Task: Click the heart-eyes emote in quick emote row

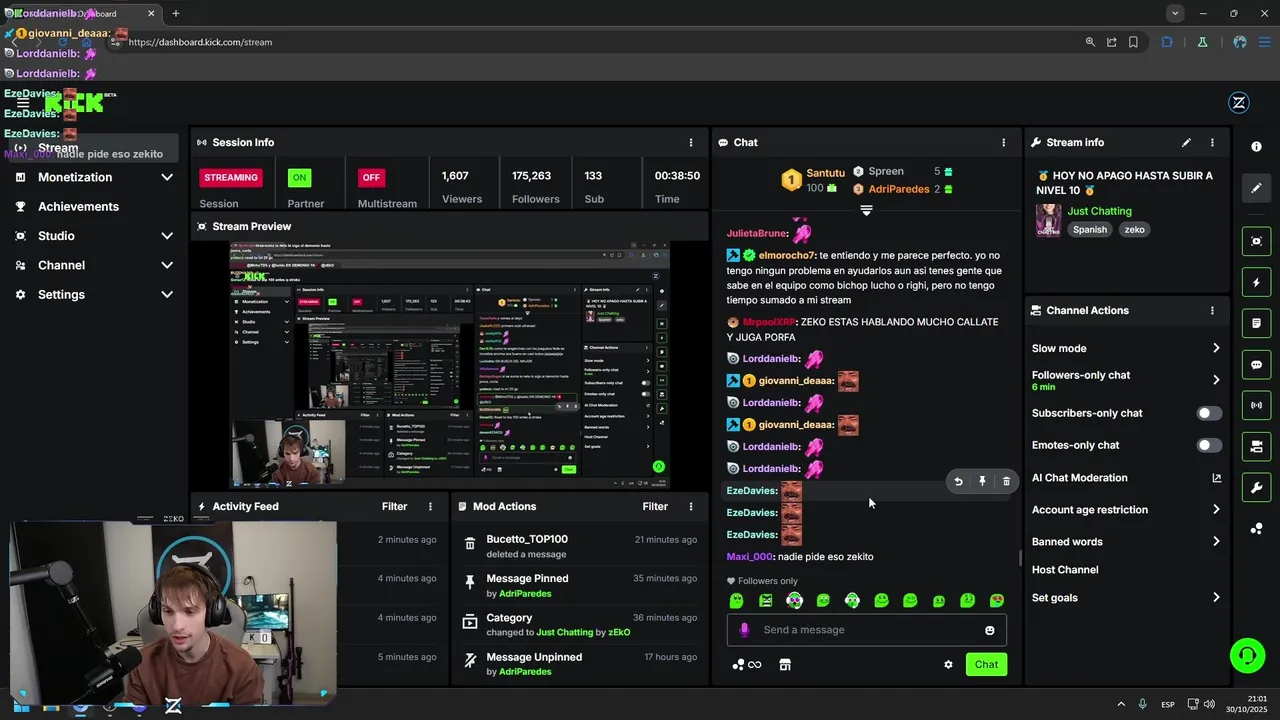Action: [x=997, y=601]
